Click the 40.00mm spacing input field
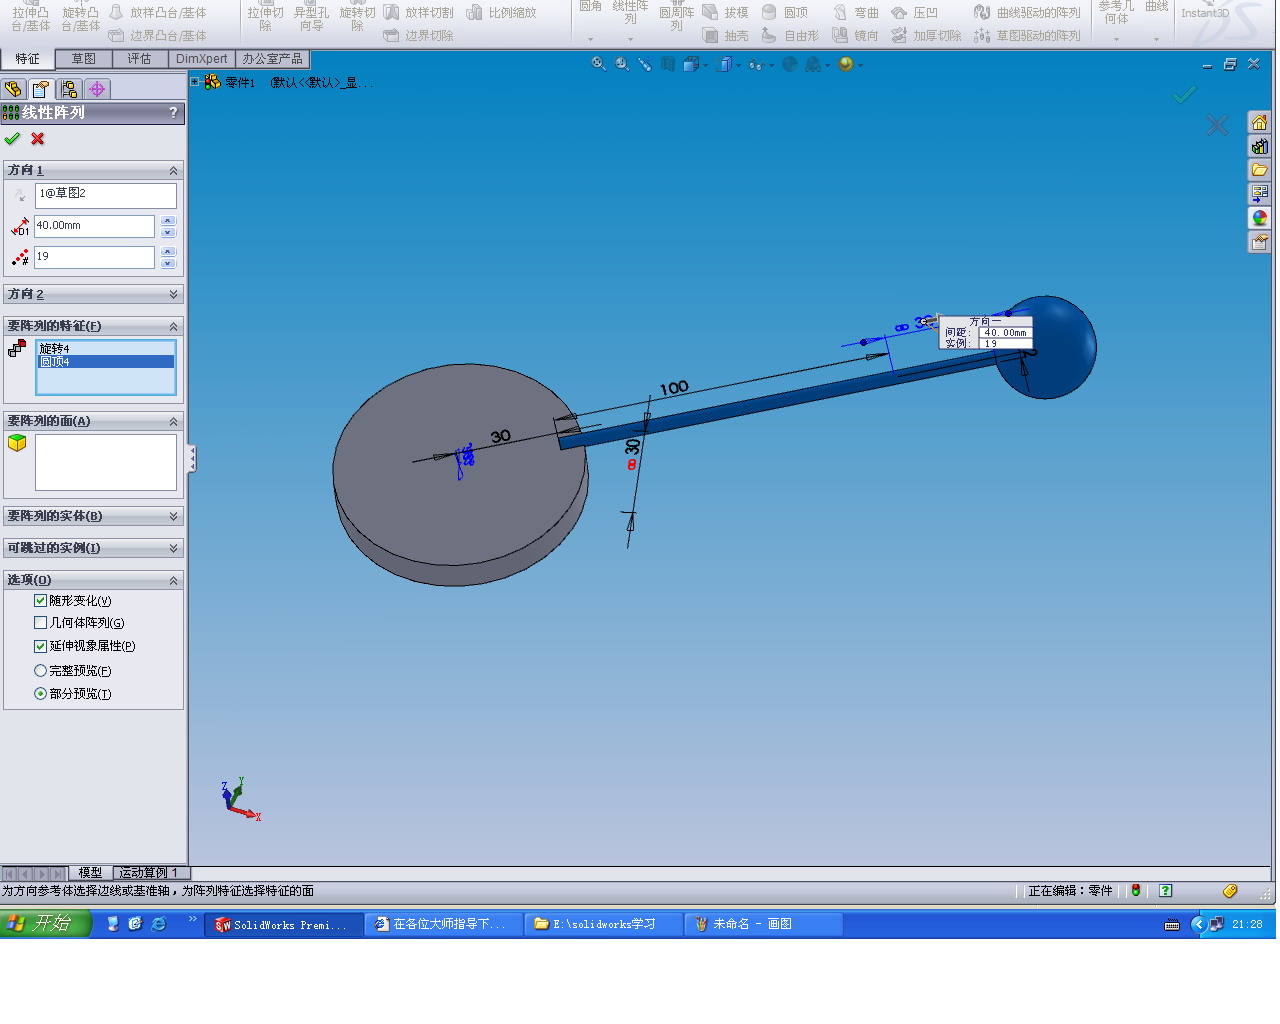Viewport: 1280px width, 1024px height. 94,226
